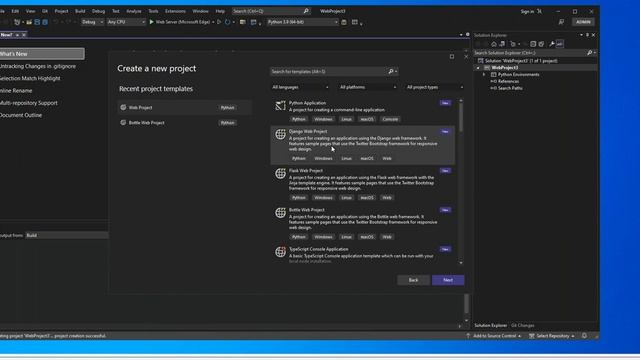Image resolution: width=640 pixels, height=360 pixels.
Task: Click the green Start debugging arrow
Action: click(151, 22)
